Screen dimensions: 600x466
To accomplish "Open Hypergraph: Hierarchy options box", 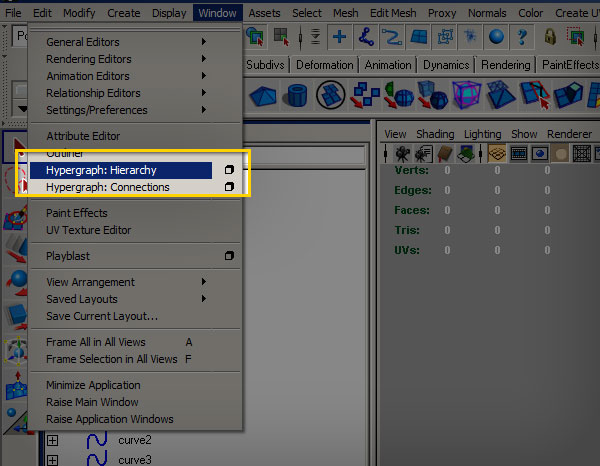I will [229, 169].
